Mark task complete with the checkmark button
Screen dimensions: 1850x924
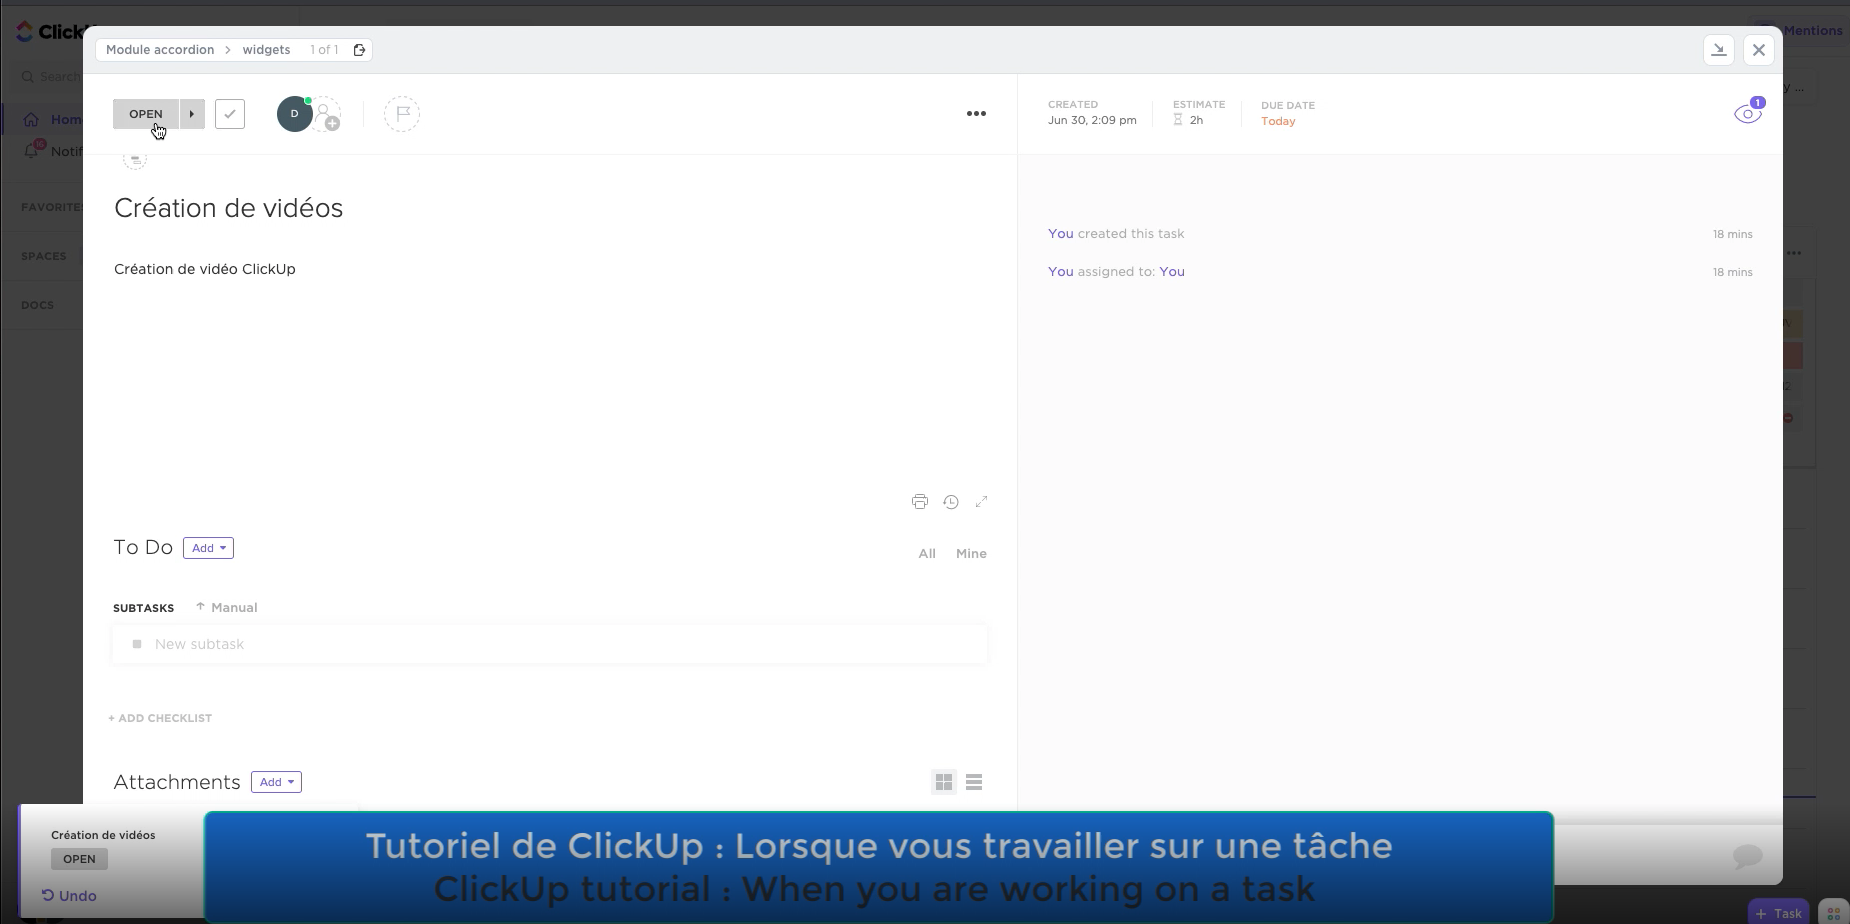(x=230, y=114)
